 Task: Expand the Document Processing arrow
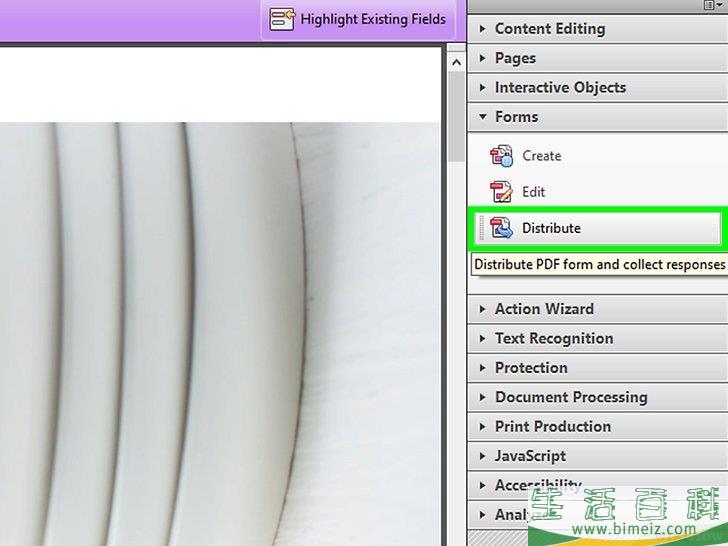tap(482, 397)
